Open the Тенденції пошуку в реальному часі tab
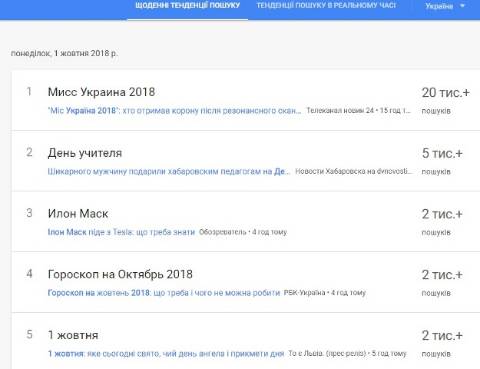 326,6
